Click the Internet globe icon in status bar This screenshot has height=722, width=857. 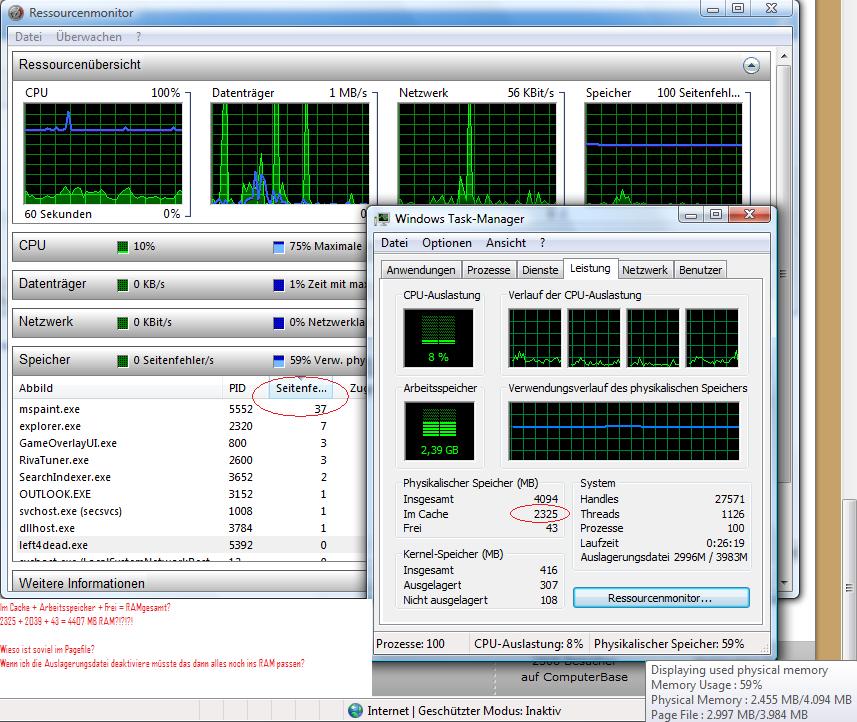click(355, 711)
